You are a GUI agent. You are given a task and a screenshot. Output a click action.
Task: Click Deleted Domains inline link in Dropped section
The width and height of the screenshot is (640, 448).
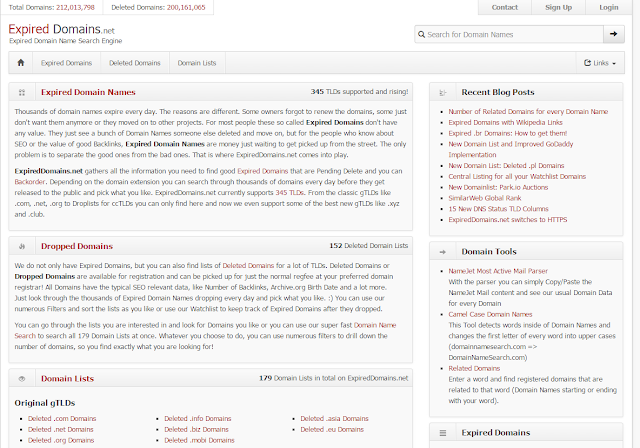(248, 266)
